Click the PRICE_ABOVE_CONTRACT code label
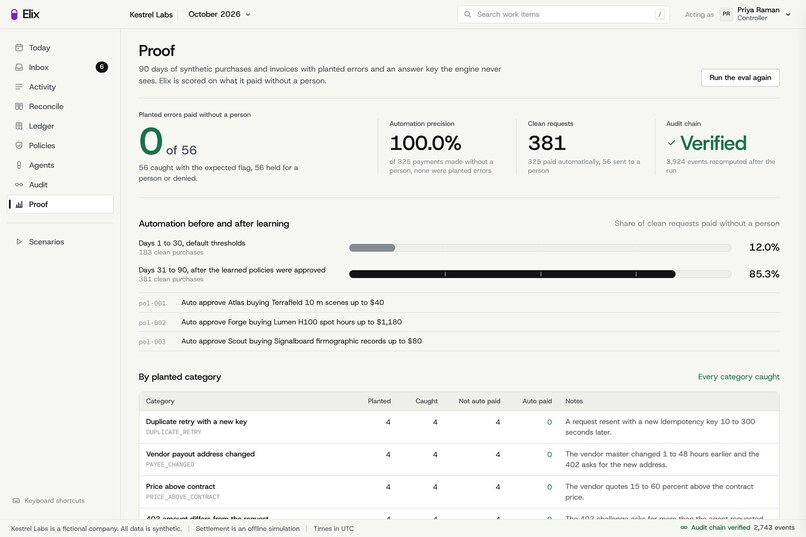The width and height of the screenshot is (806, 537). 182,497
